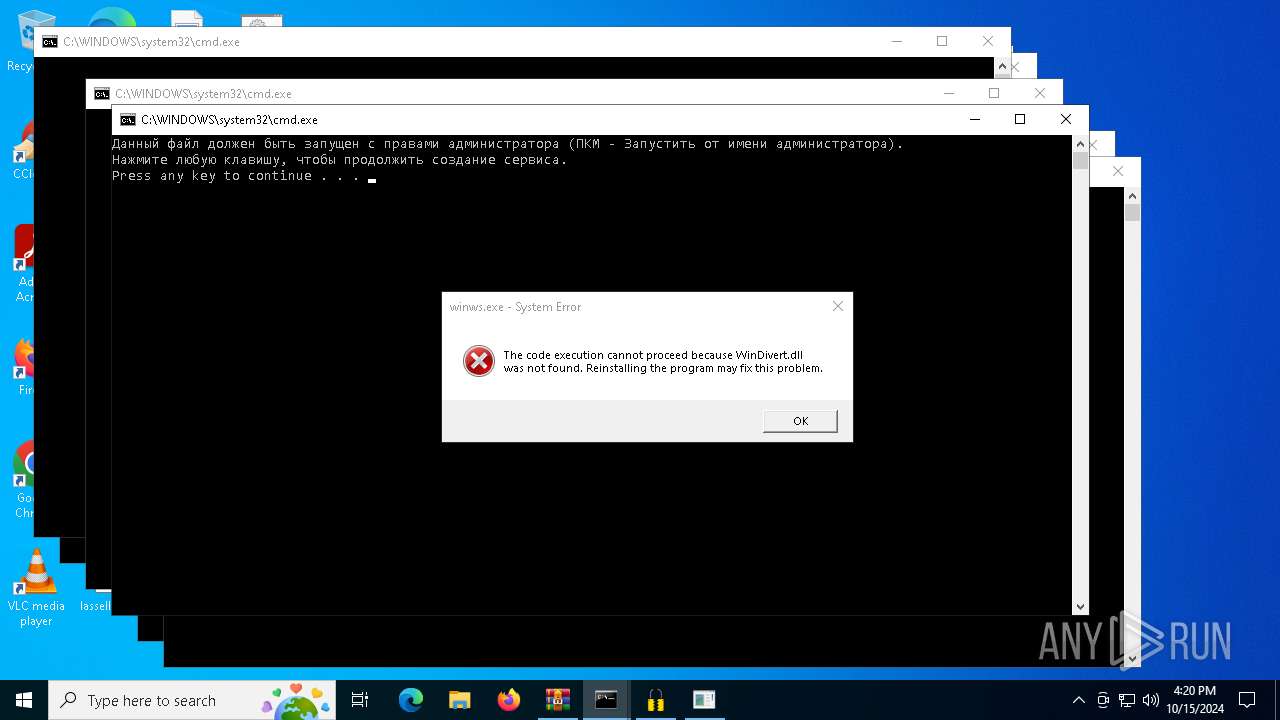The image size is (1280, 720).
Task: Click OK in the winws.exe error dialog
Action: pyautogui.click(x=800, y=421)
